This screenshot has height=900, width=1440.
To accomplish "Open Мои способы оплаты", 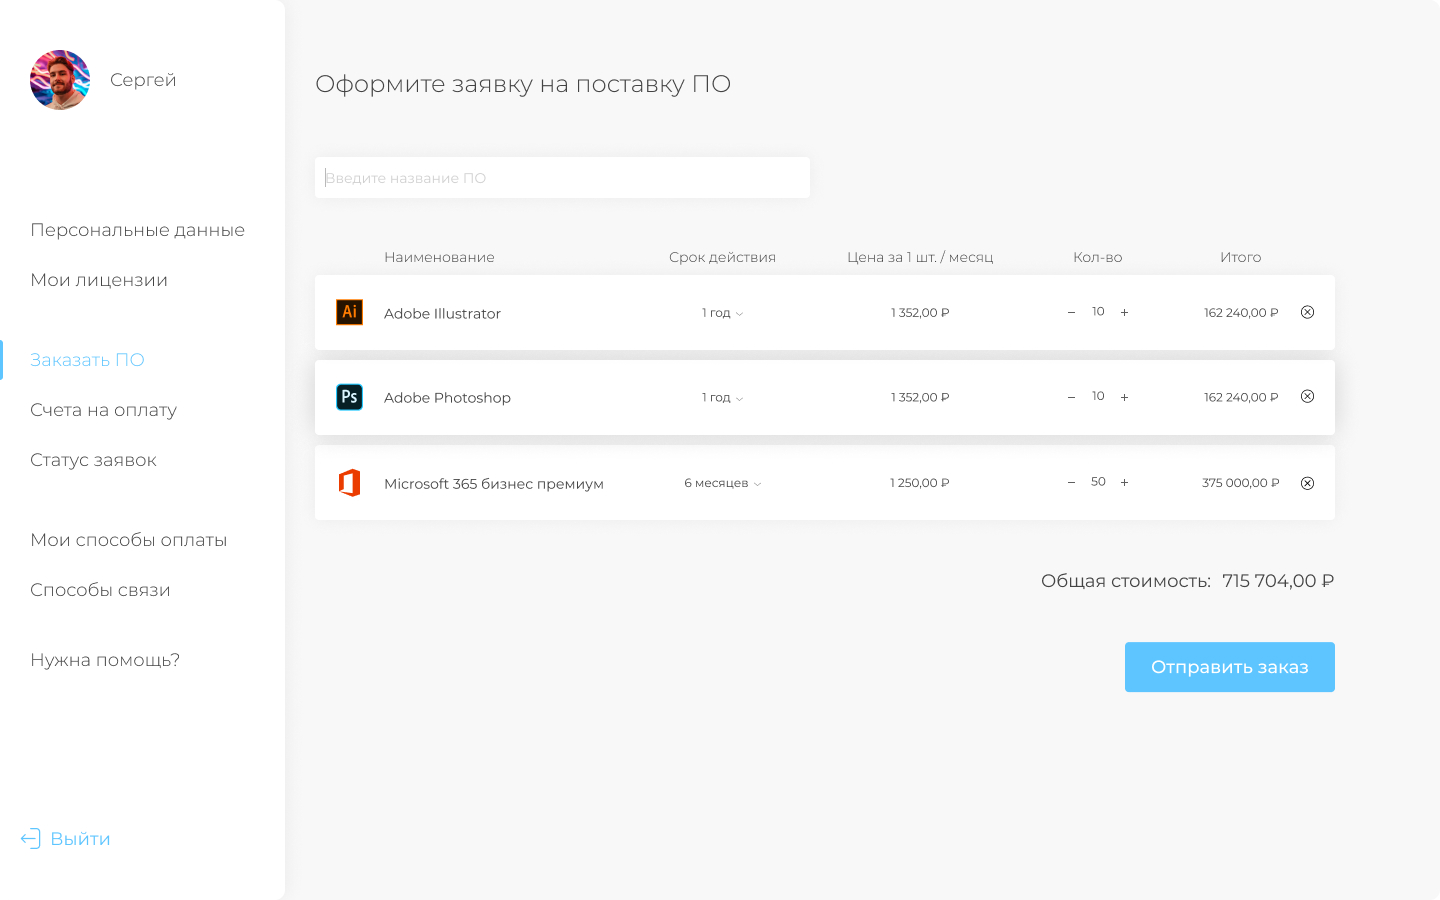I will point(128,540).
